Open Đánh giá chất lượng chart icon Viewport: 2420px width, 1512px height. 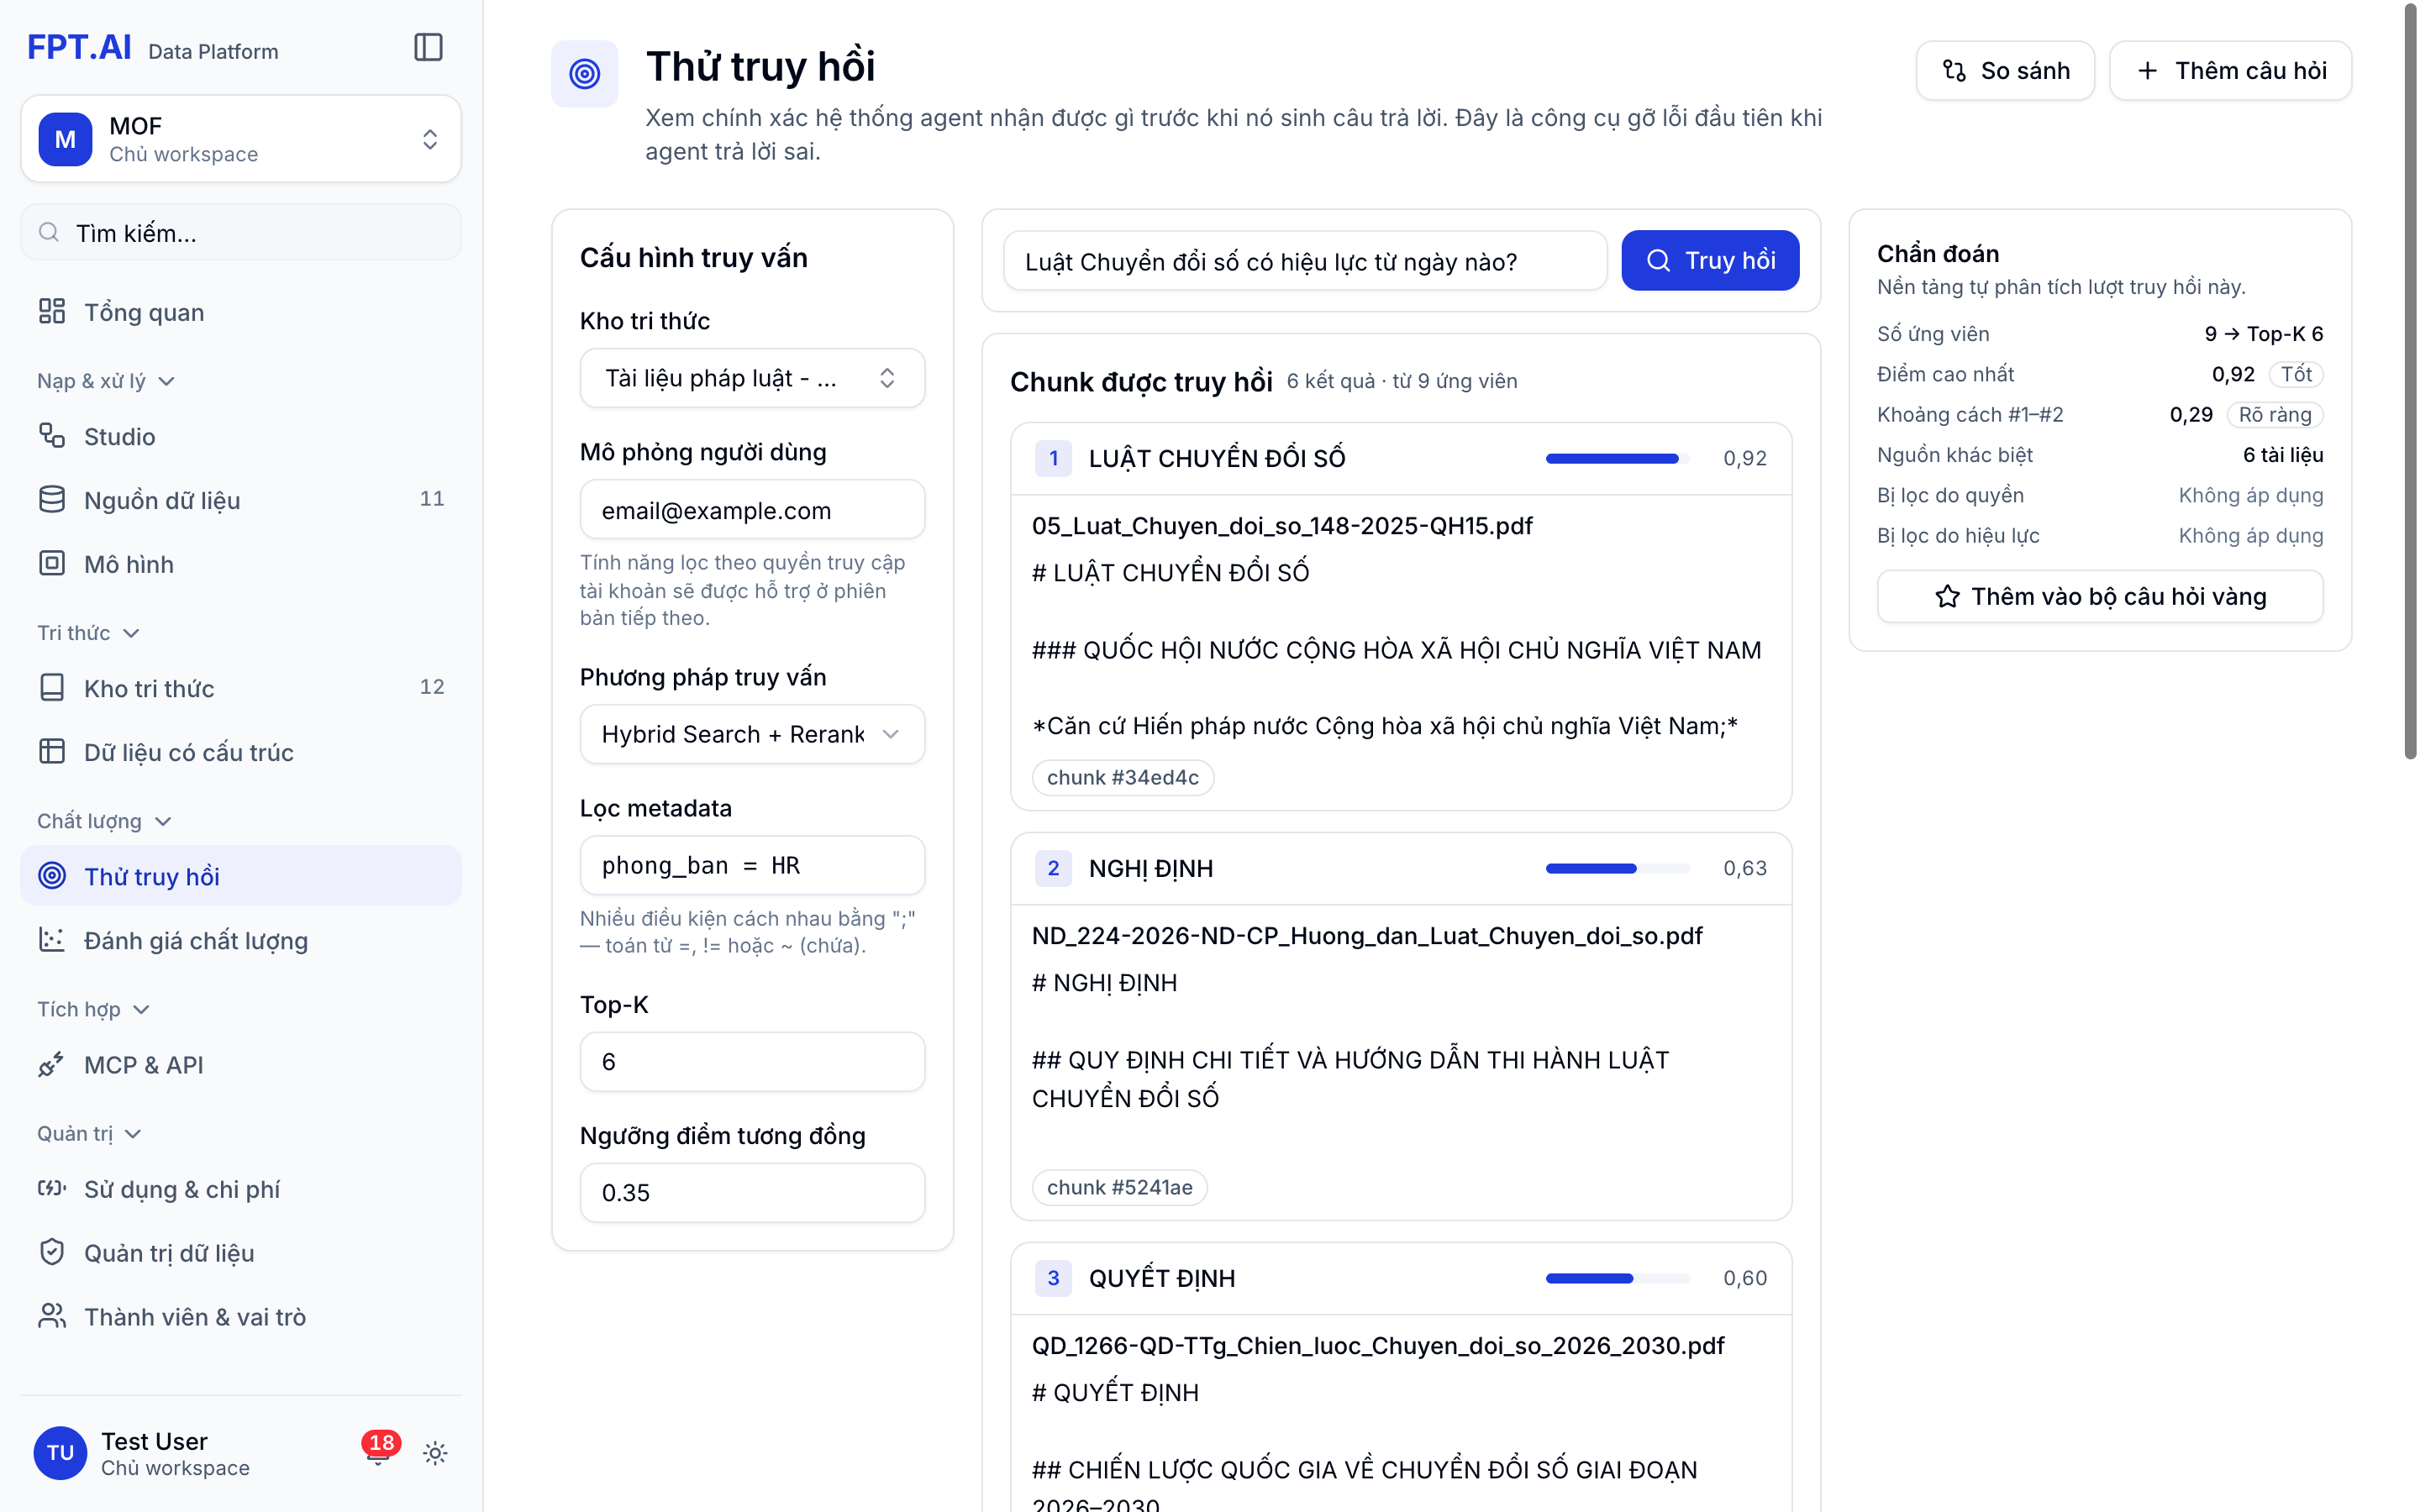pyautogui.click(x=52, y=939)
